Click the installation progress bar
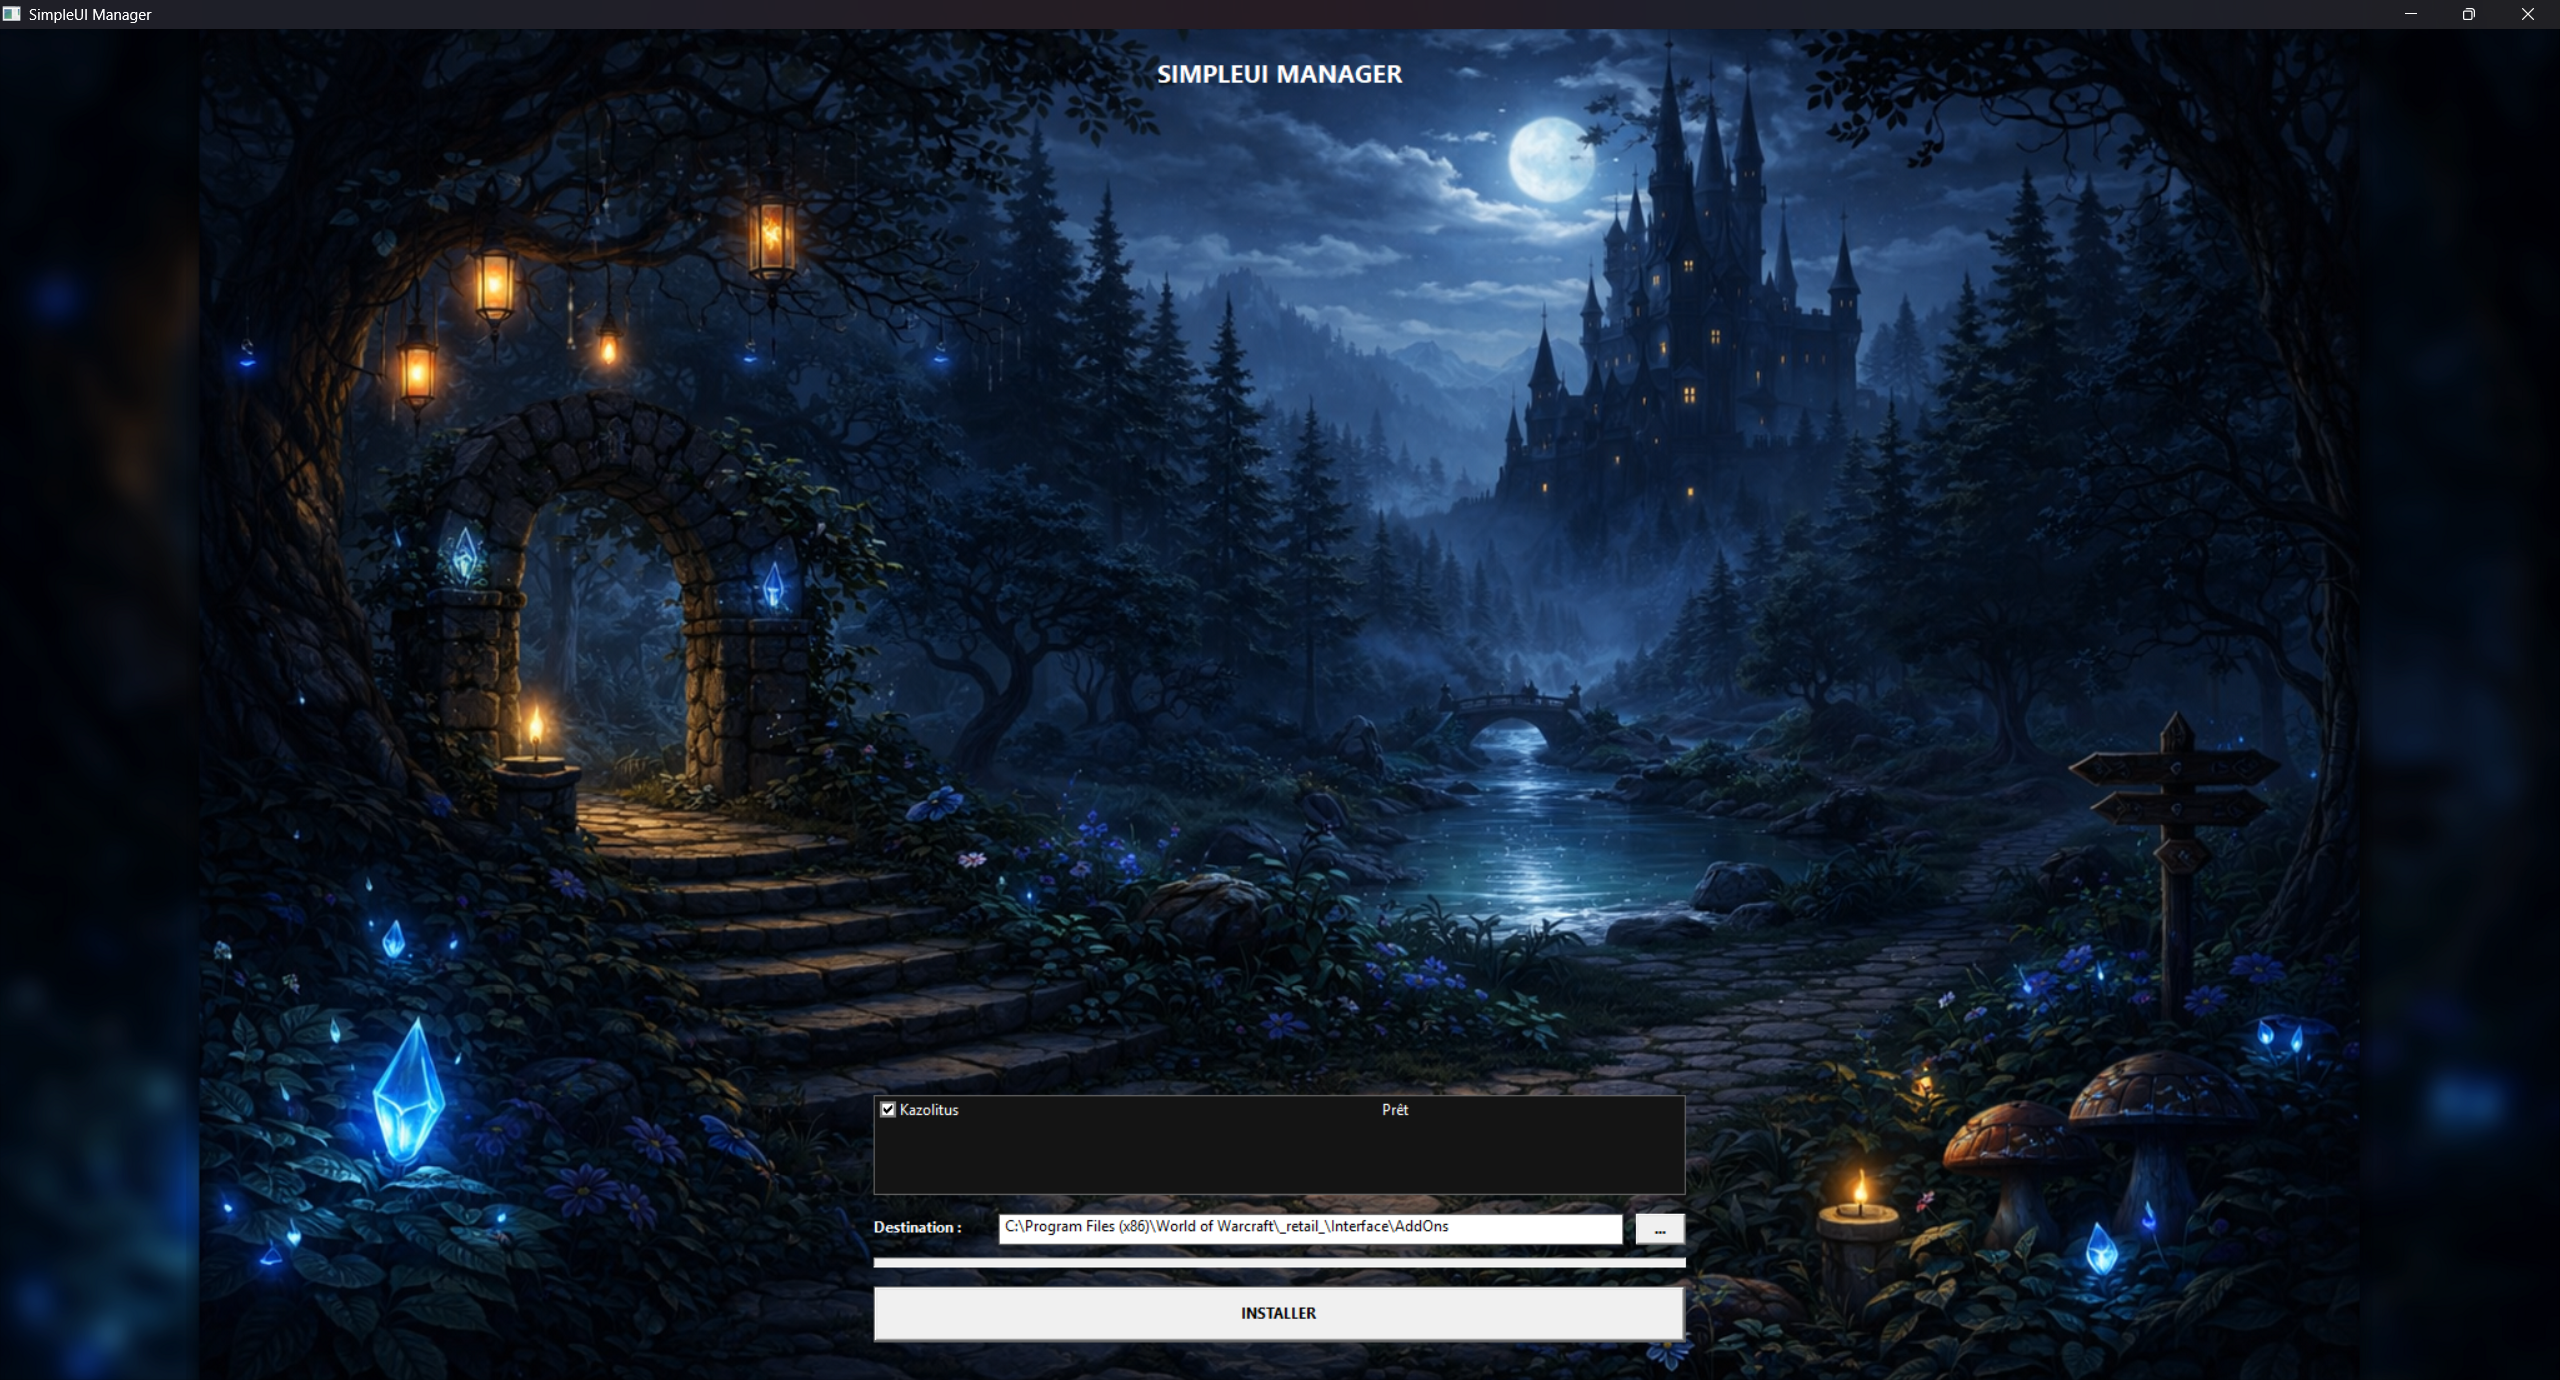Image resolution: width=2560 pixels, height=1380 pixels. click(x=1278, y=1263)
